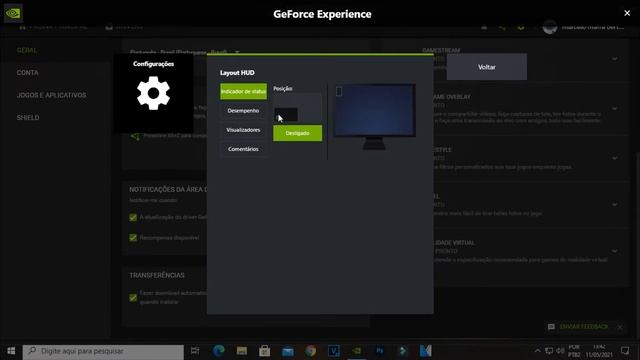Dismiss the ENVIAR FEEDBACK bar
Image resolution: width=640 pixels, height=360 pixels.
tap(620, 327)
